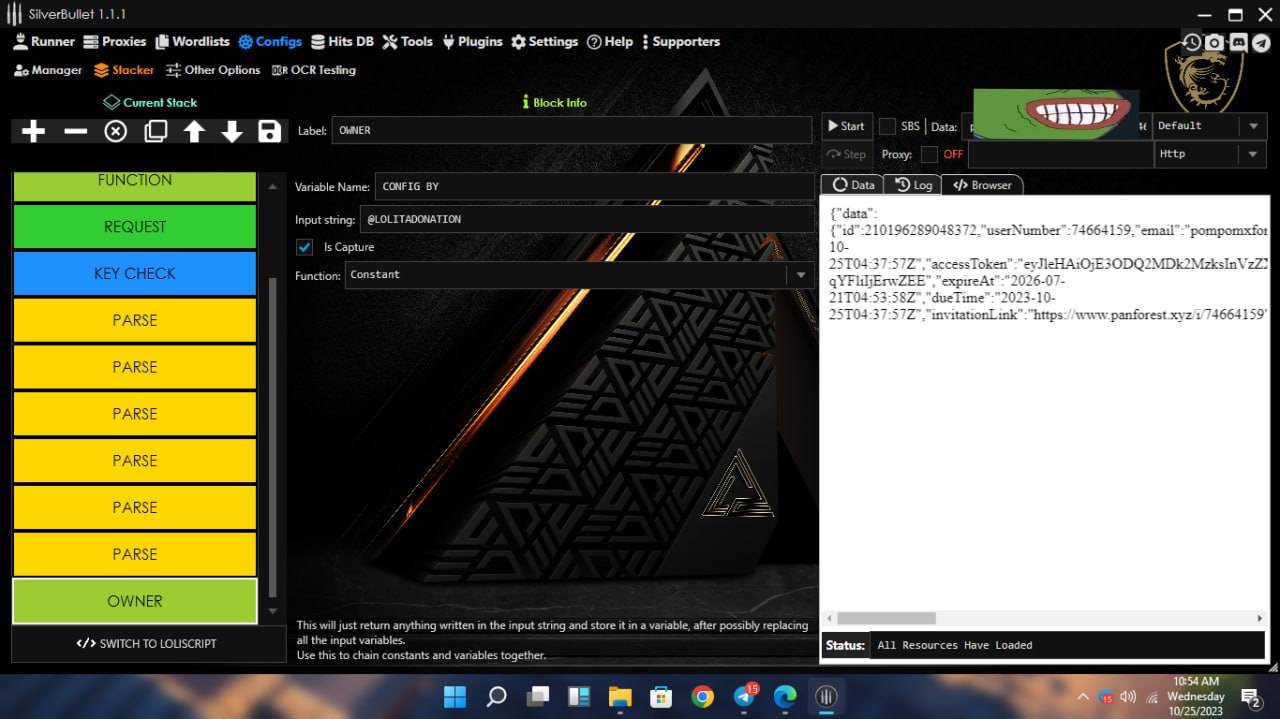Open the Runner section

[44, 41]
